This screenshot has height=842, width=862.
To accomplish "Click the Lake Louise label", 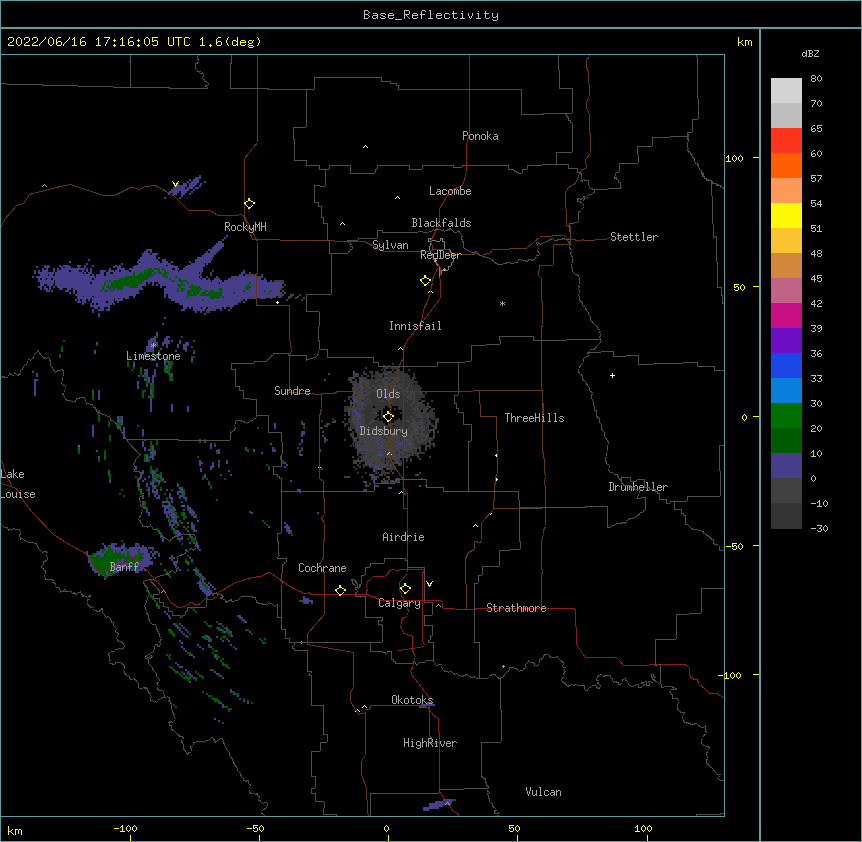I will 17,484.
